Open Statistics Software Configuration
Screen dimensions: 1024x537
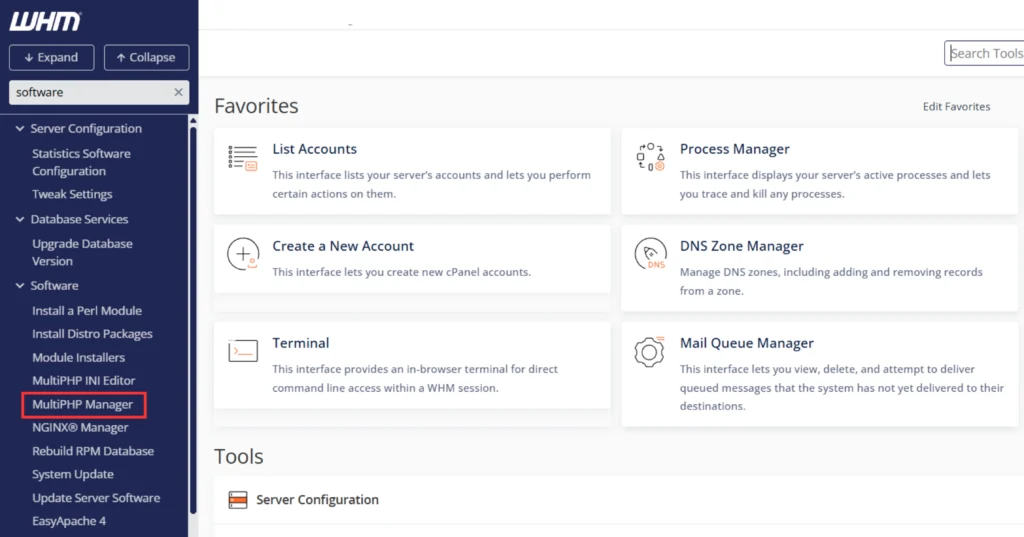82,162
